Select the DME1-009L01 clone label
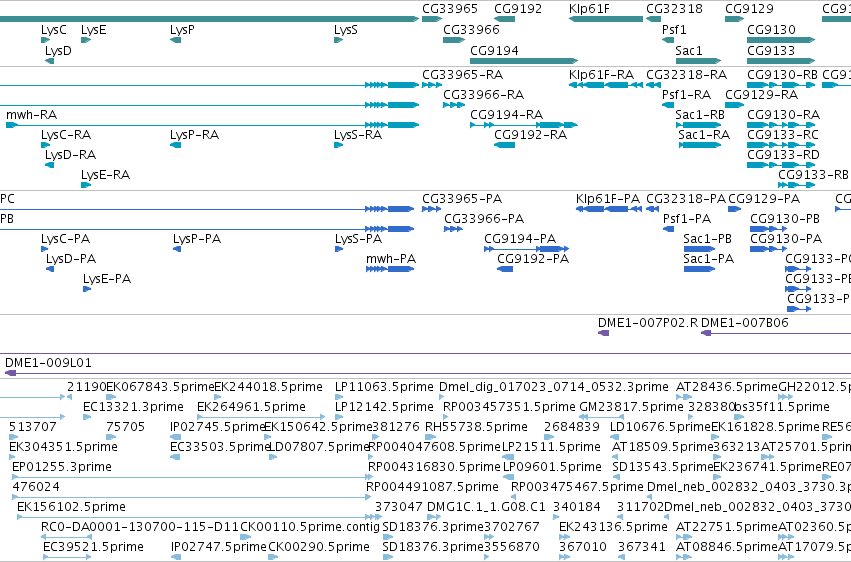 (x=48, y=363)
